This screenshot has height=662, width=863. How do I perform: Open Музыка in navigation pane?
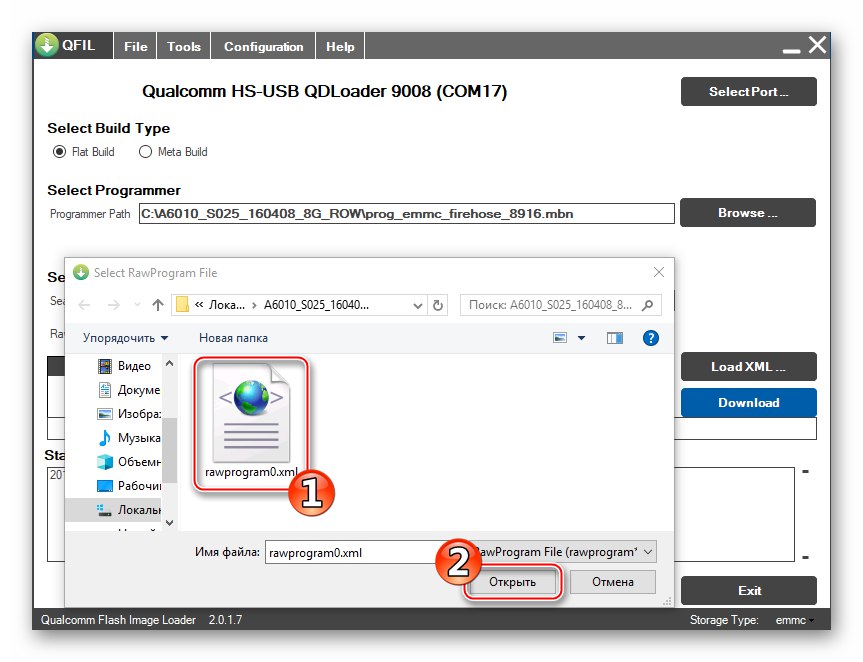pos(128,438)
